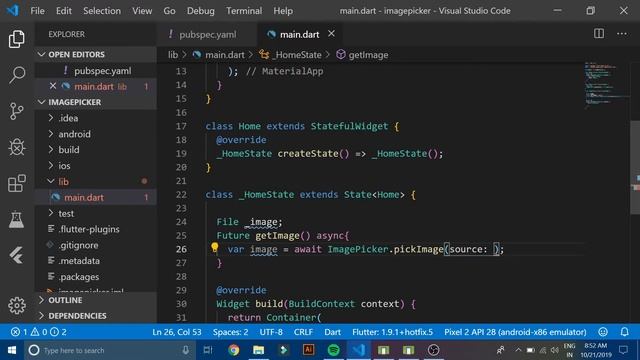This screenshot has width=640, height=360.
Task: Change UTF-8 encoding in status bar
Action: point(271,332)
